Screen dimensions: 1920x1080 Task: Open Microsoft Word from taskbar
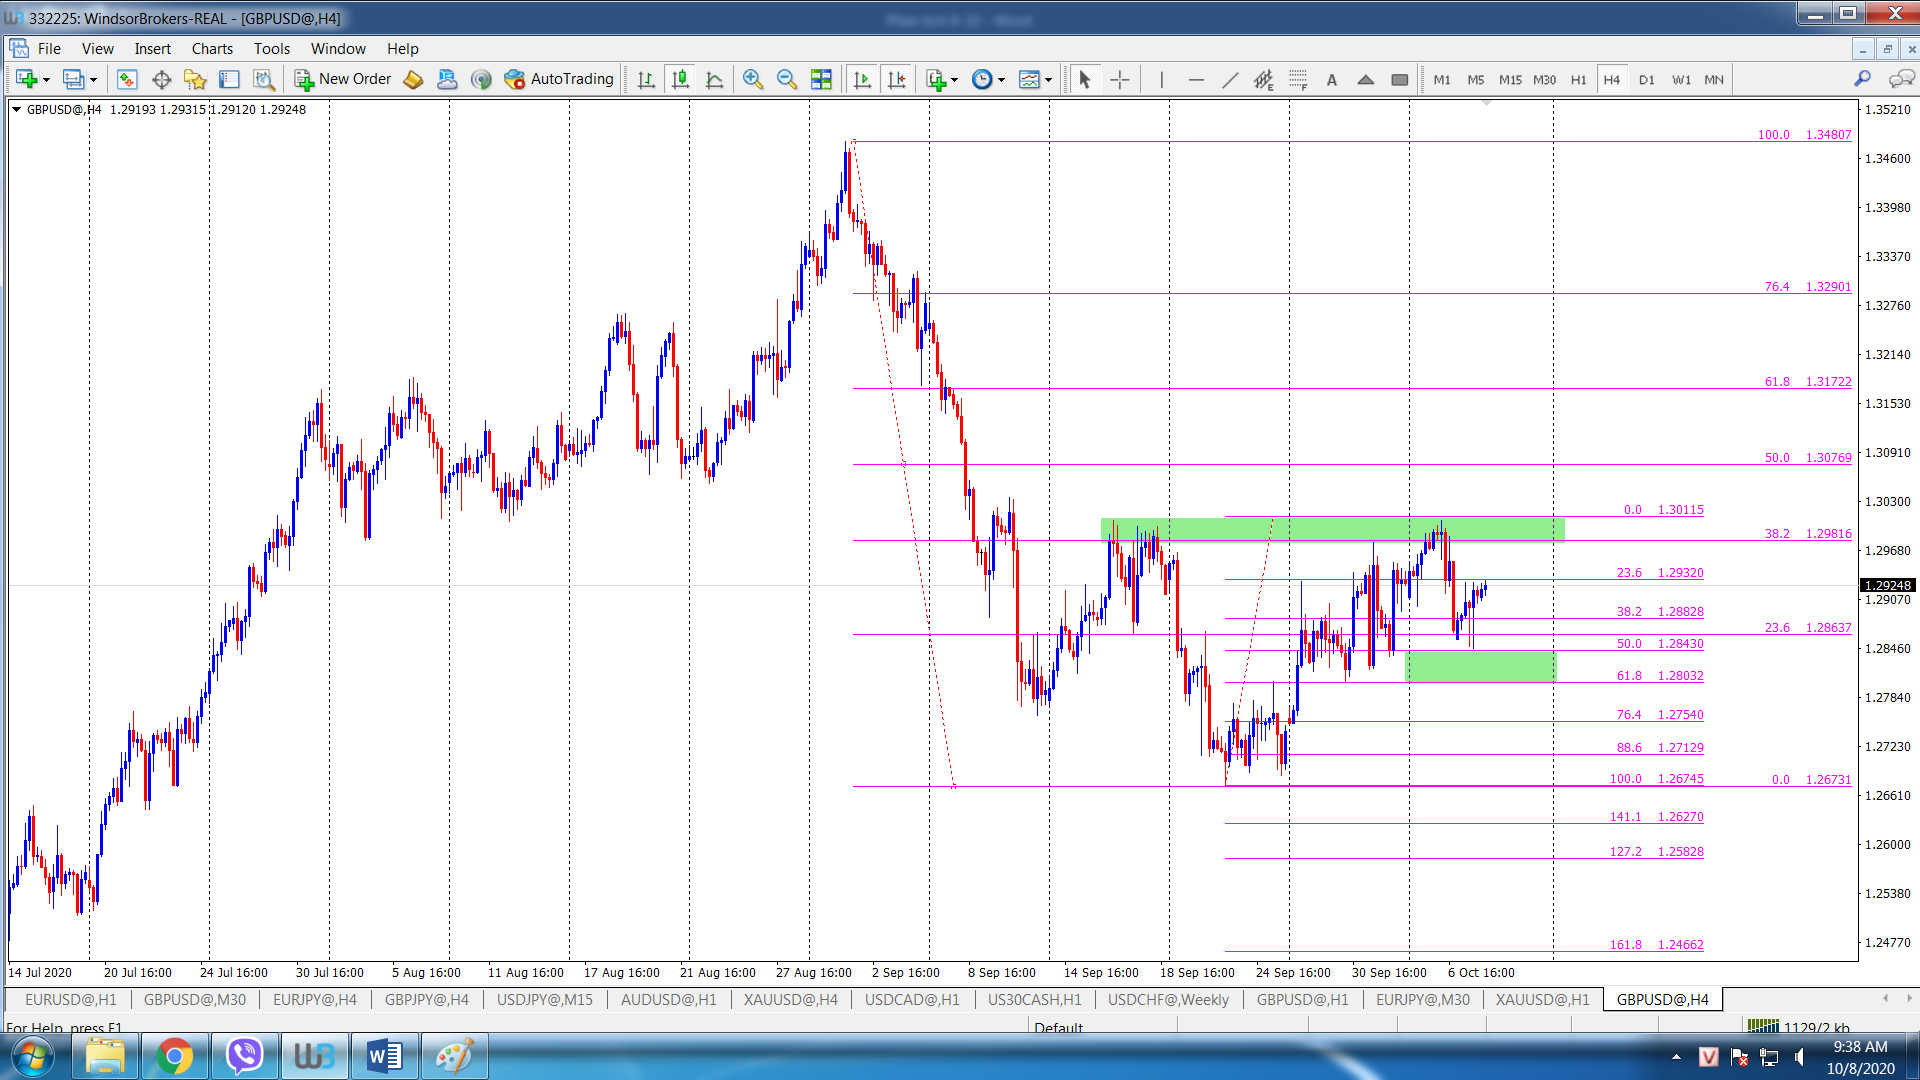pyautogui.click(x=384, y=1056)
